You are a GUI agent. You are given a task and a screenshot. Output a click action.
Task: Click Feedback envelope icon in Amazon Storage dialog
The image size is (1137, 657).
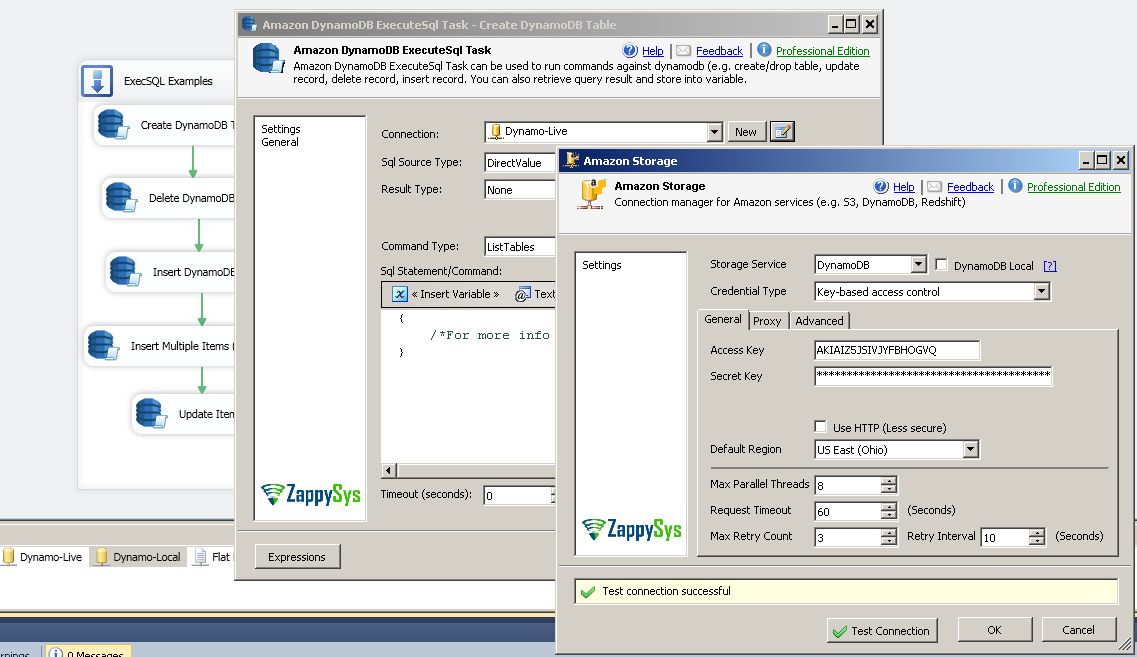pos(934,186)
